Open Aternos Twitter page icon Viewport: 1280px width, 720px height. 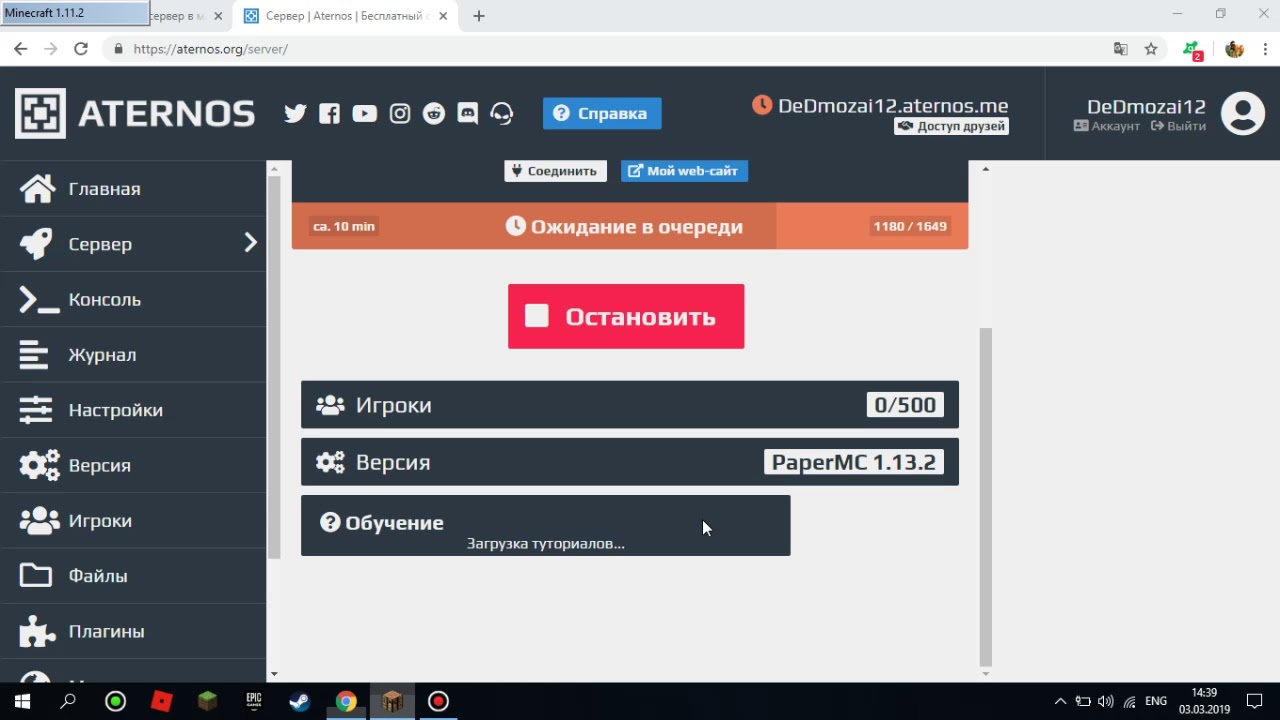coord(295,113)
